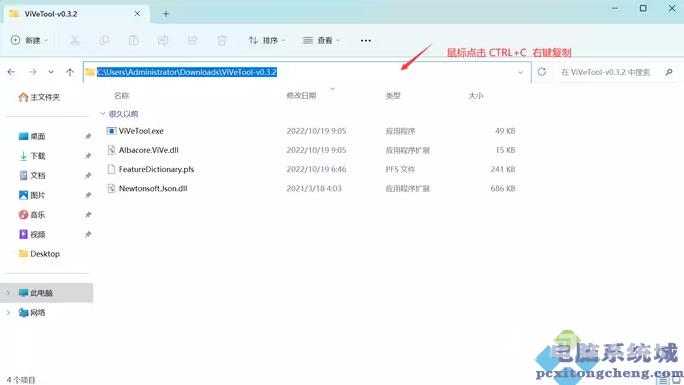This screenshot has height=385, width=684.
Task: Click the PFS 文件 type cell
Action: [400, 169]
